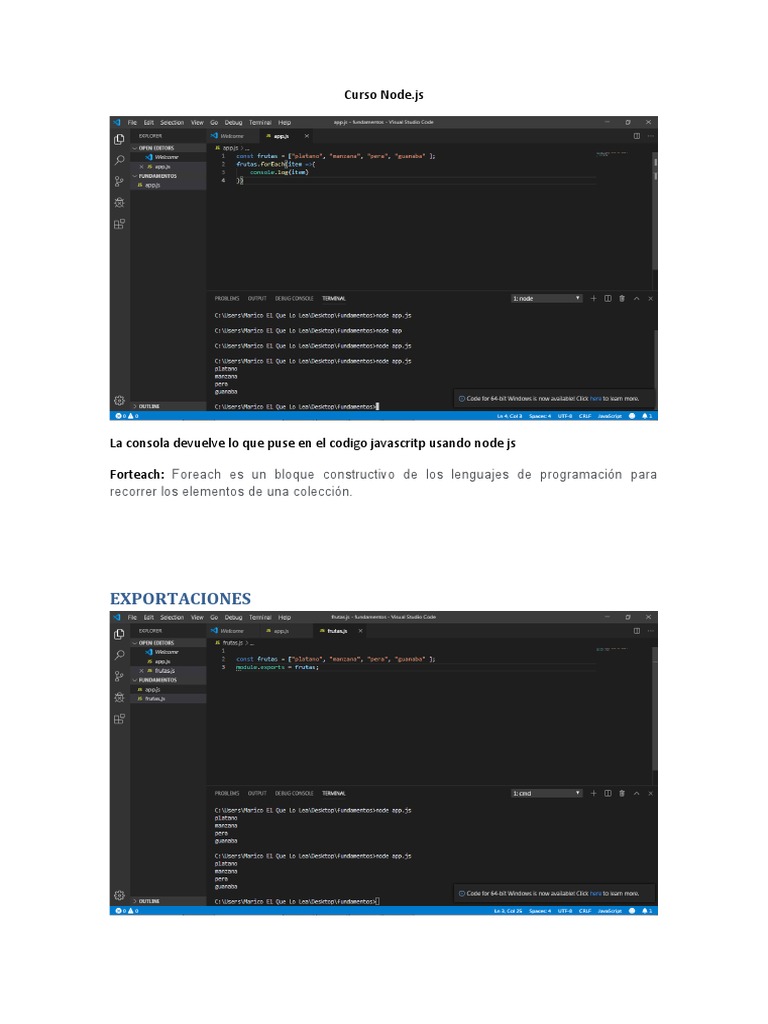Add new terminal in the 1: node panel
768x1024 pixels.
click(594, 298)
